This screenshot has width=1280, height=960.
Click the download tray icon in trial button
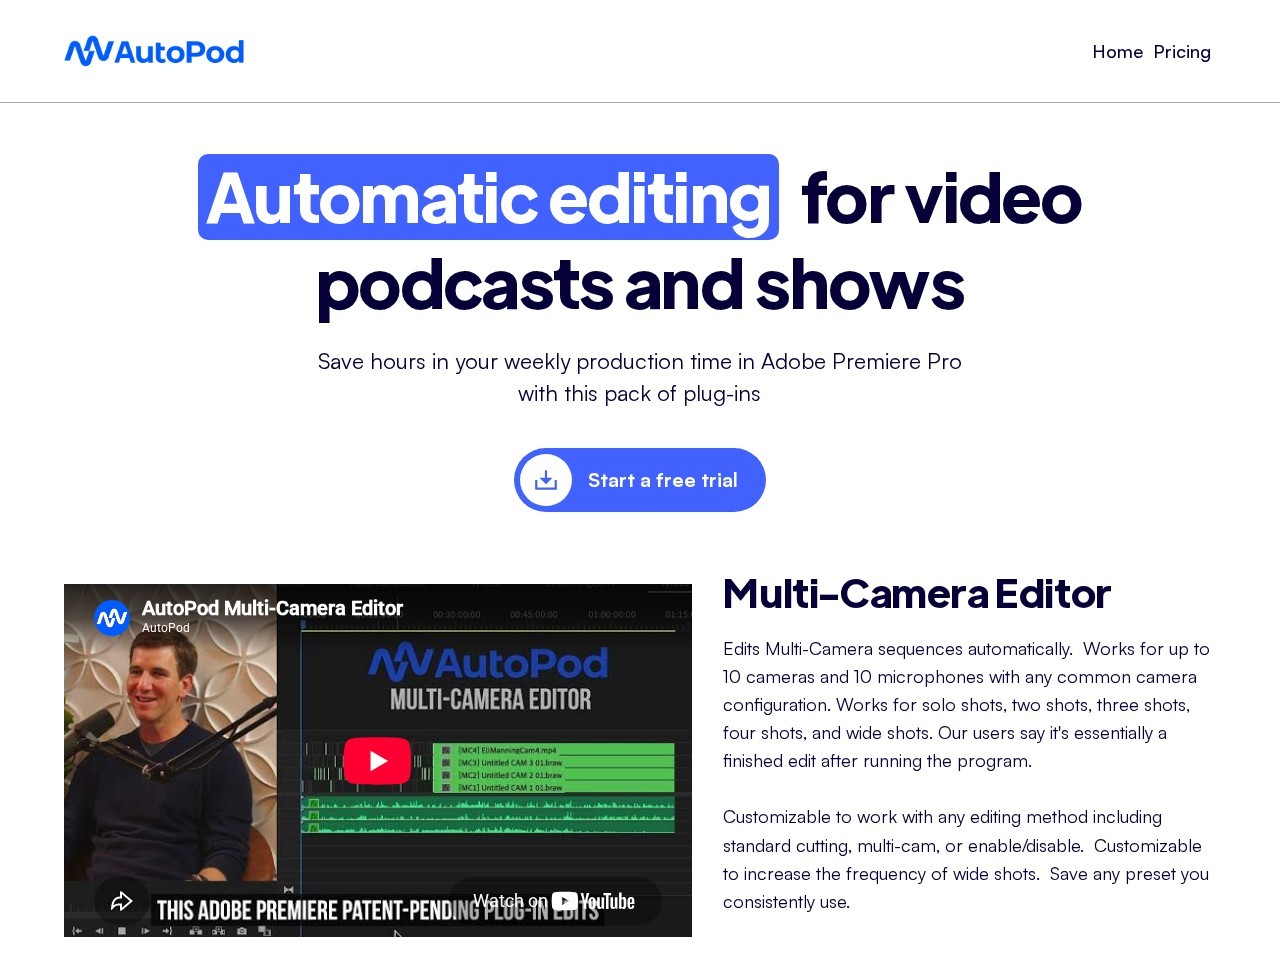(x=546, y=480)
